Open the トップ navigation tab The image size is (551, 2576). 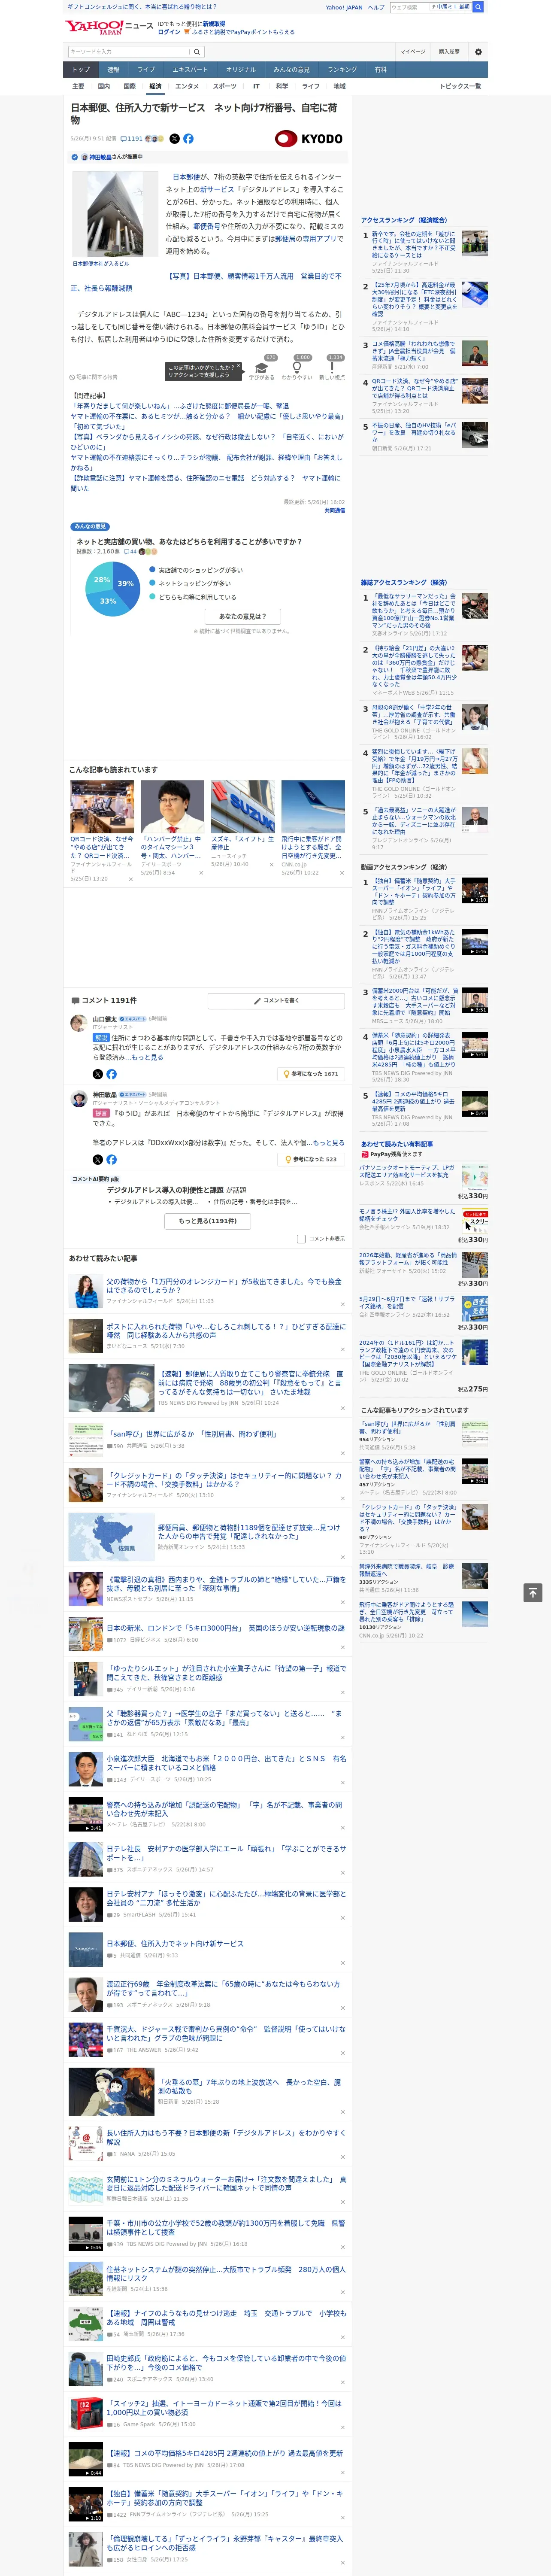point(81,70)
